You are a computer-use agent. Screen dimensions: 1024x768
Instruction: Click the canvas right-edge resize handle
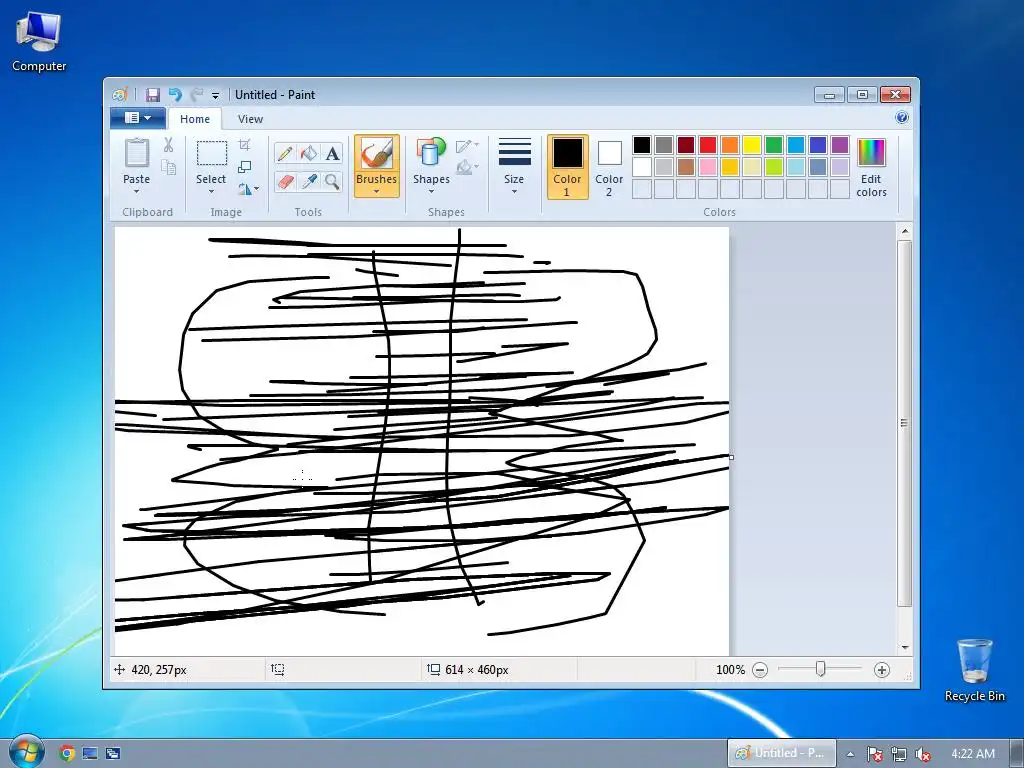(731, 457)
